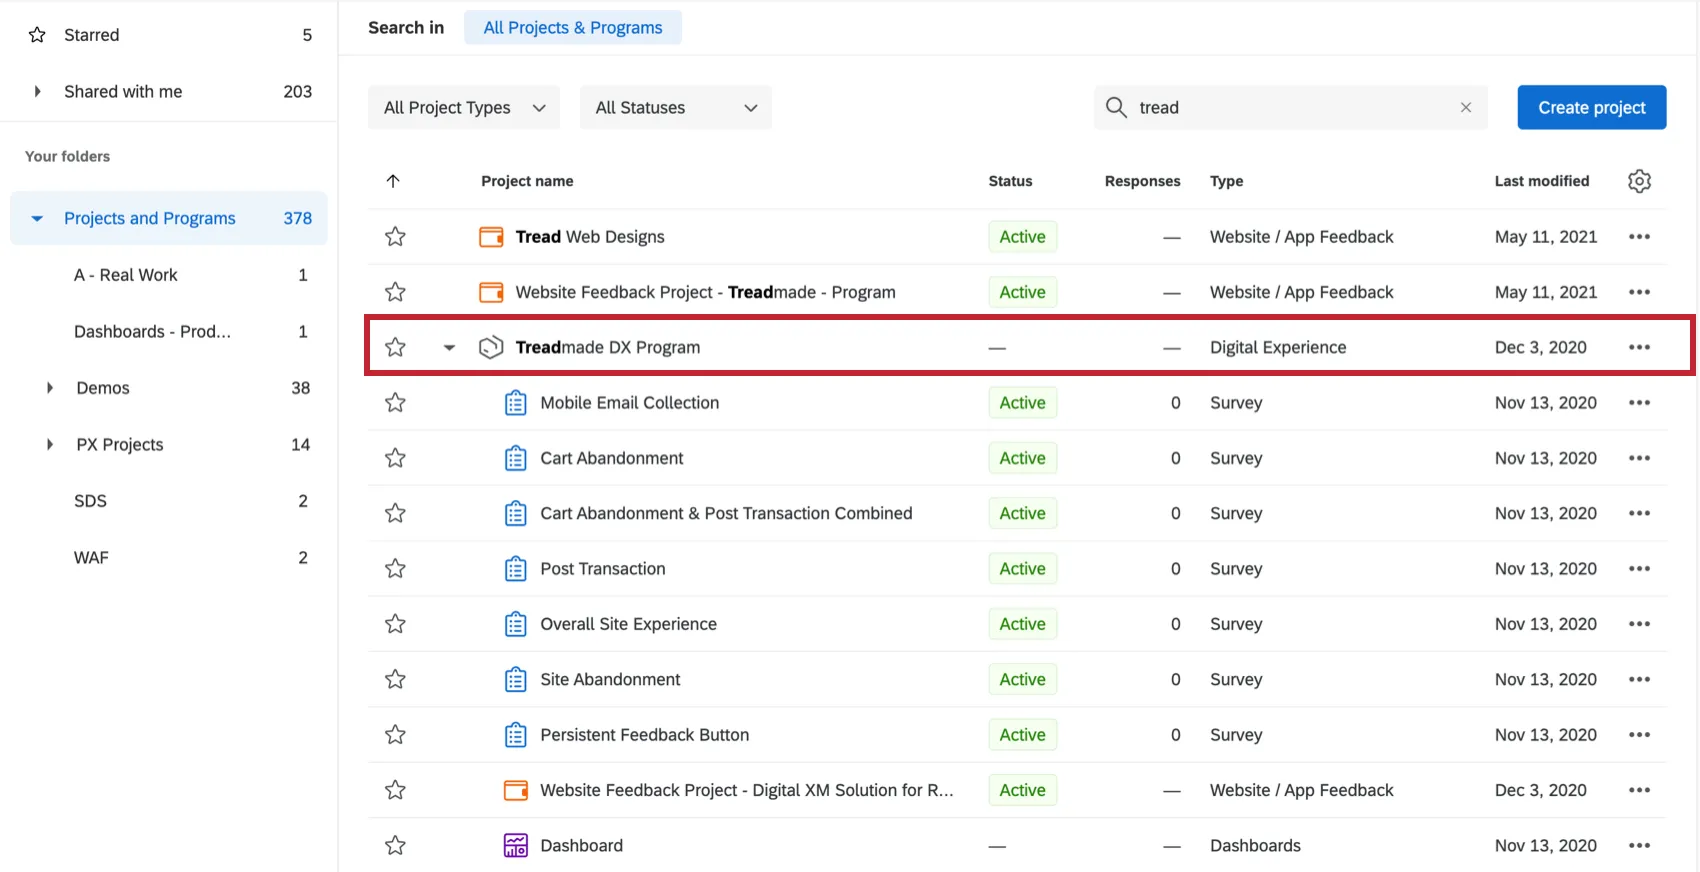Click the Tread Web Designs project icon
Image resolution: width=1700 pixels, height=872 pixels.
click(x=491, y=237)
